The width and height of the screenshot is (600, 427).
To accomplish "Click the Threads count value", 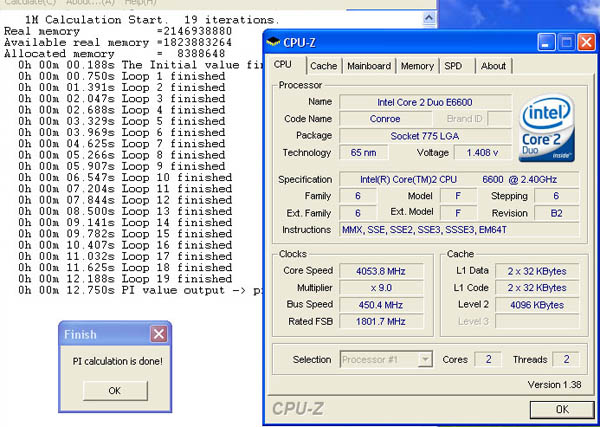I will point(566,359).
